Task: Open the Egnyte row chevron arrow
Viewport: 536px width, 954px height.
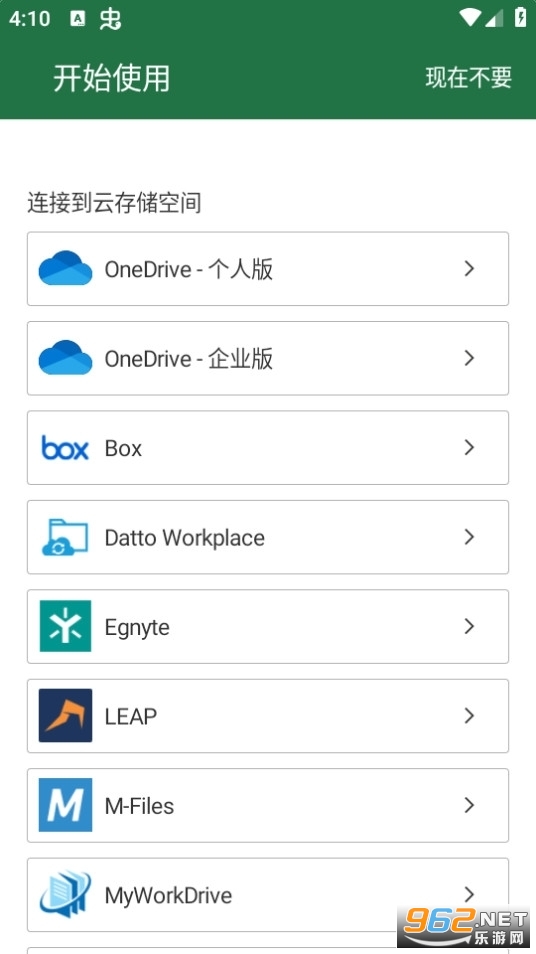Action: pos(469,626)
